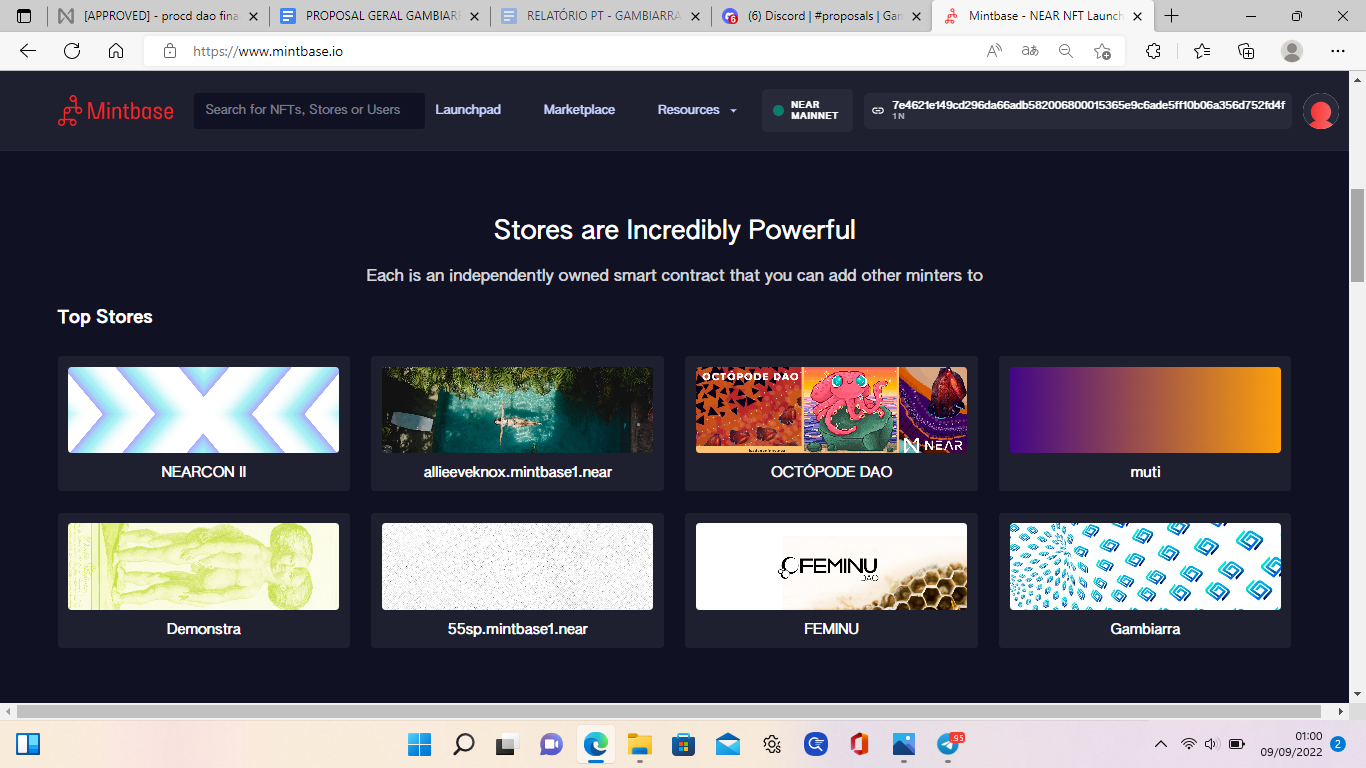Close the Discord browser tab
The width and height of the screenshot is (1366, 768).
[916, 16]
